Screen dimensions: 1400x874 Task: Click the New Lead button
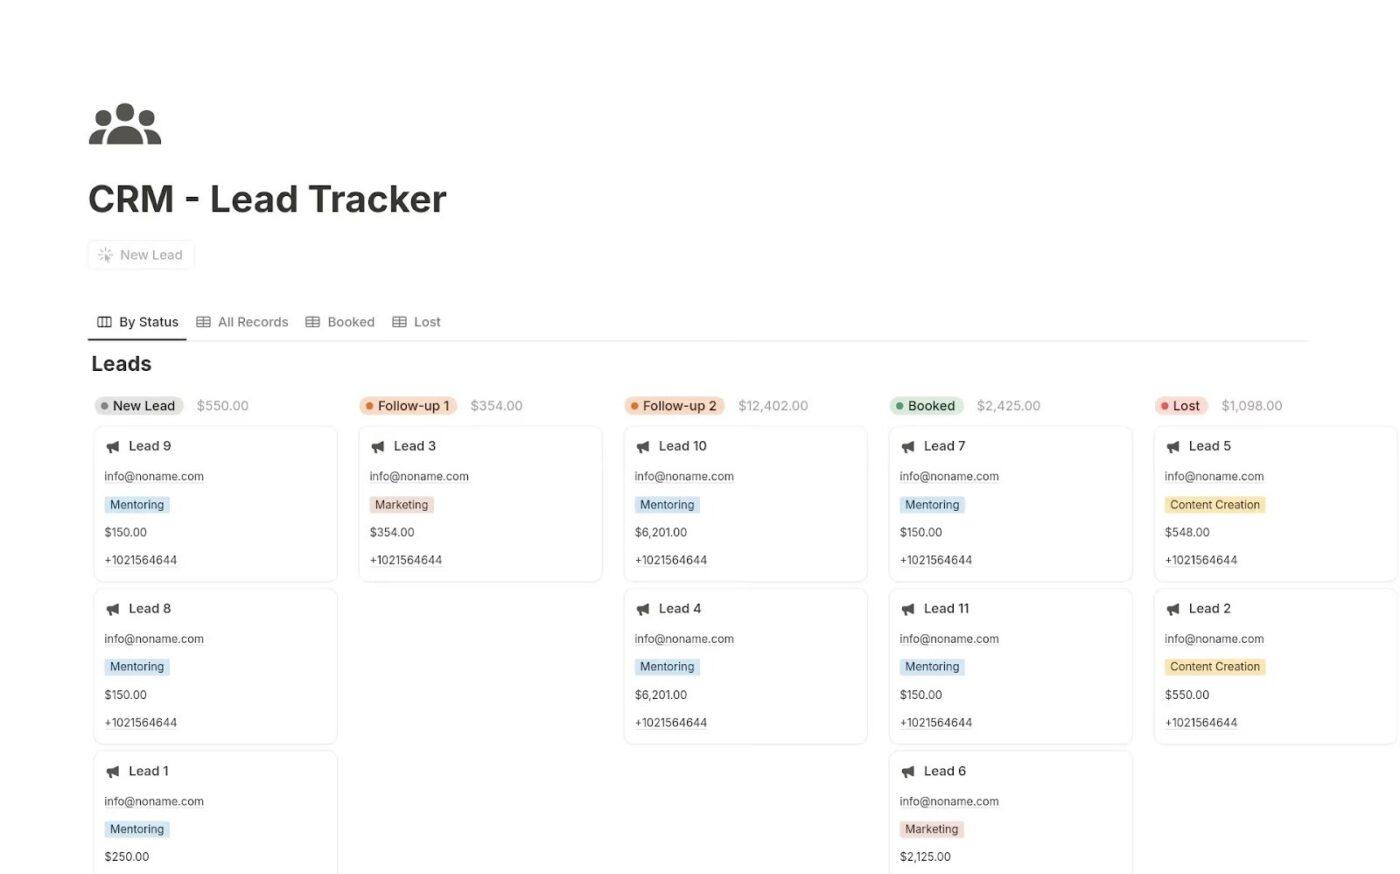[x=140, y=255]
